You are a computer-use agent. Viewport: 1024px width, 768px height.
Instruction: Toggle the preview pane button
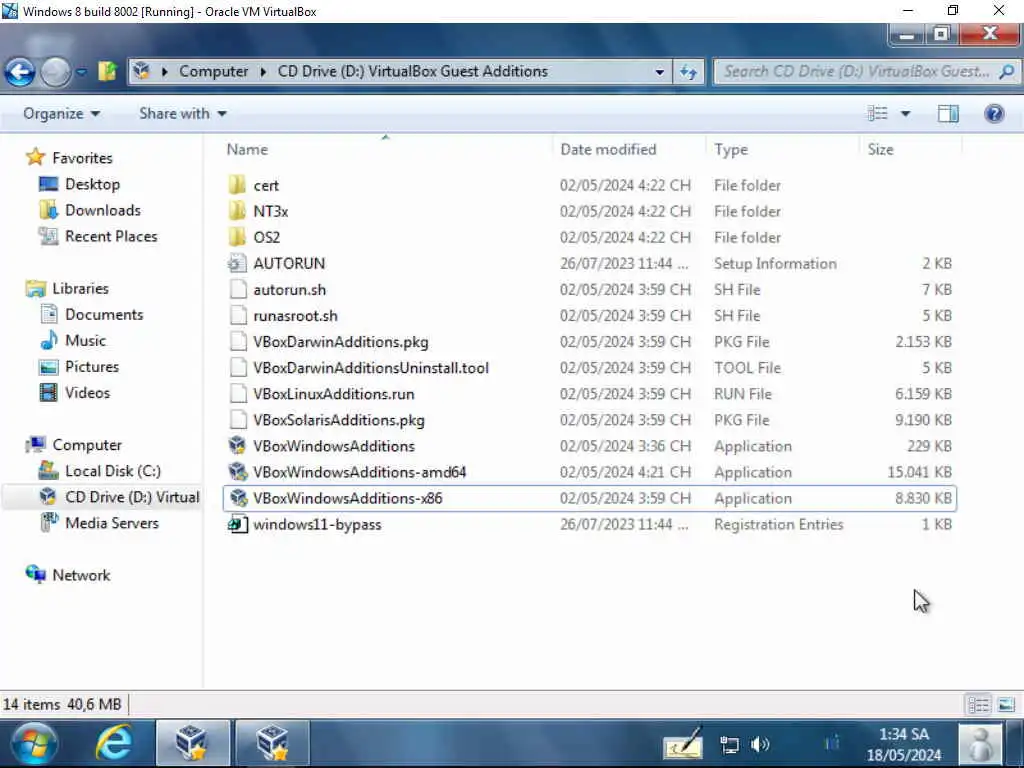point(948,114)
